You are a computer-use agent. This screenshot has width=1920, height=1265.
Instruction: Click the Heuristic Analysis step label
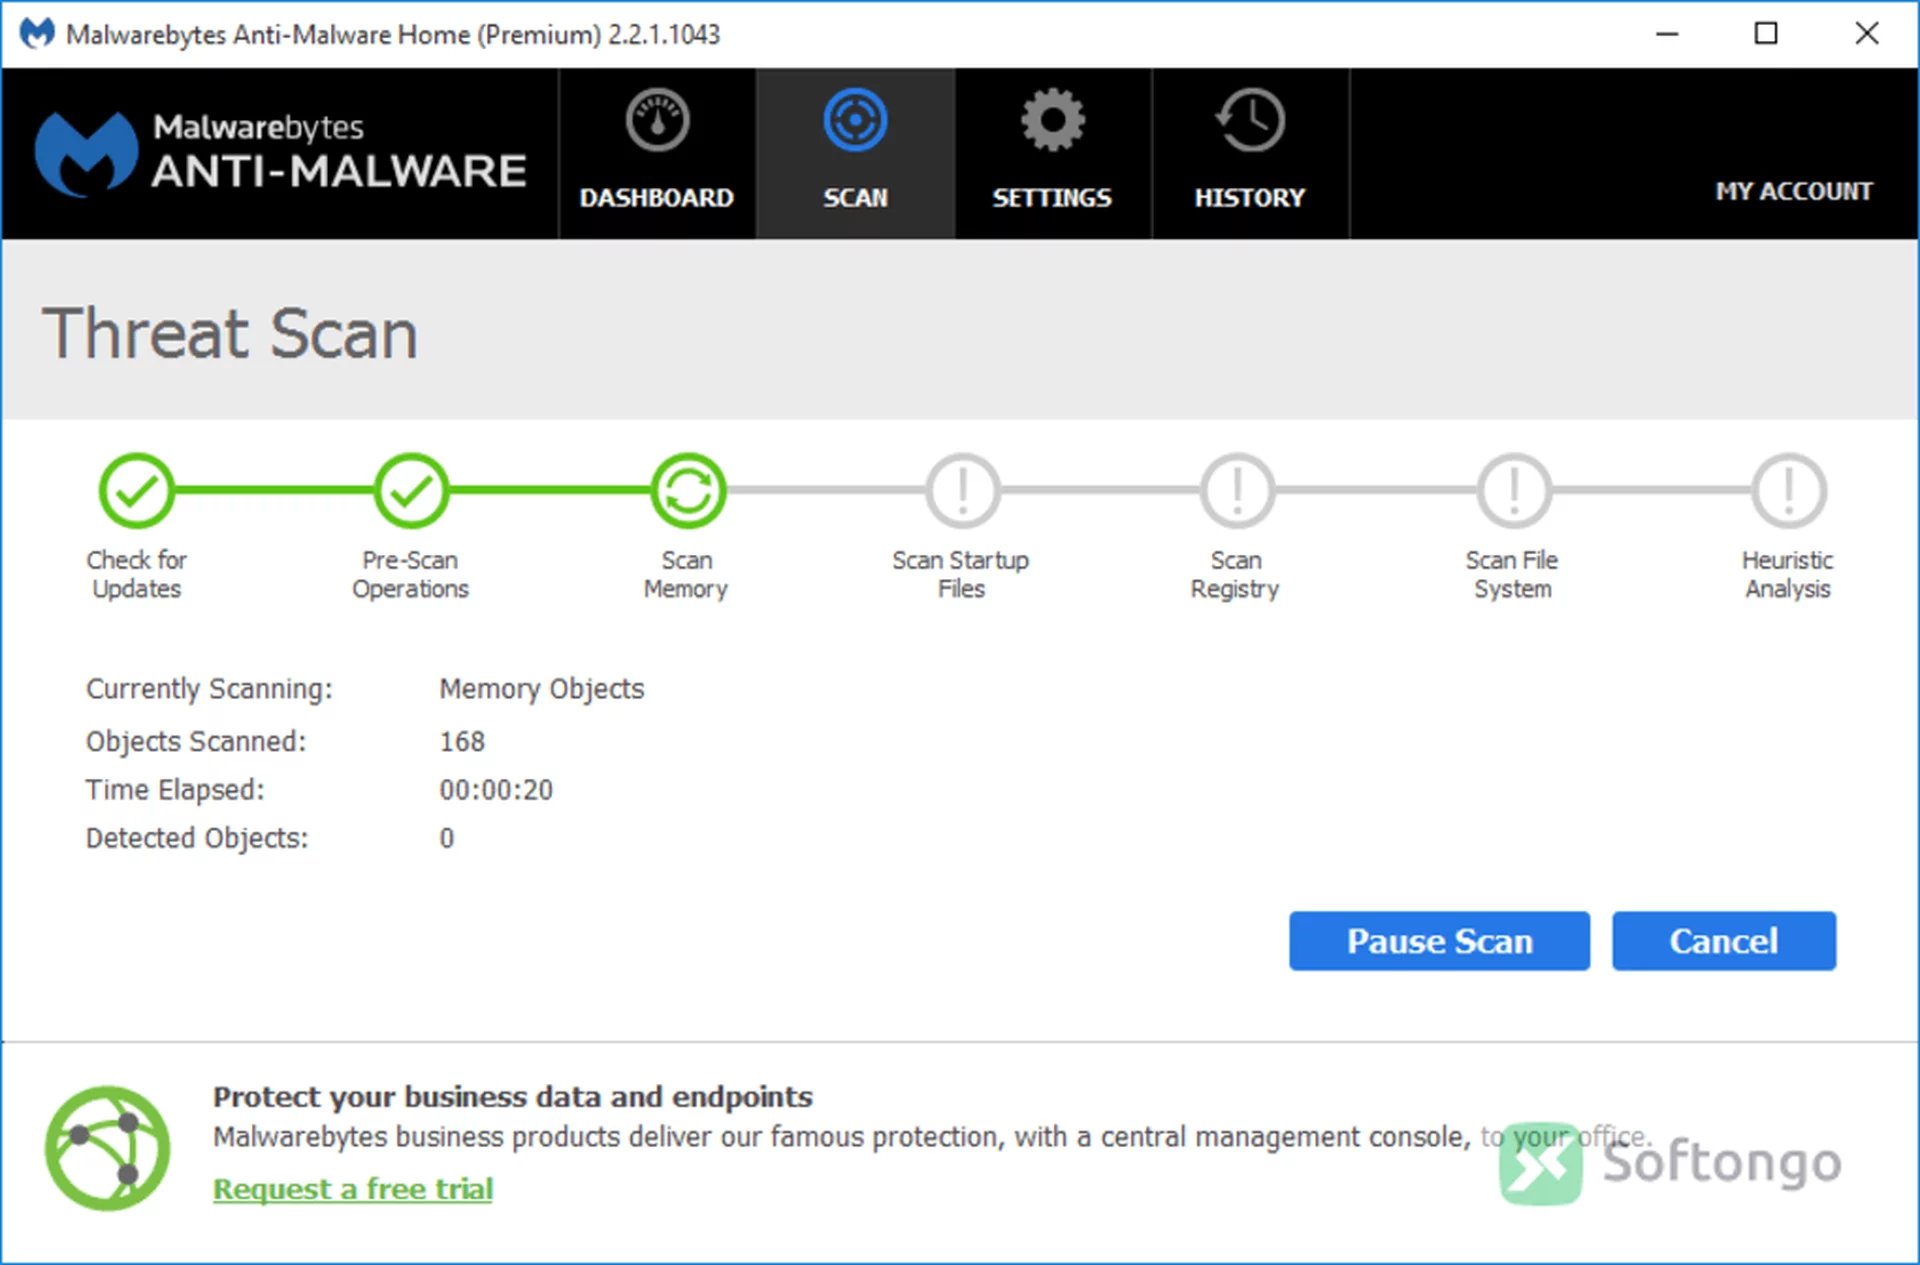pos(1788,574)
